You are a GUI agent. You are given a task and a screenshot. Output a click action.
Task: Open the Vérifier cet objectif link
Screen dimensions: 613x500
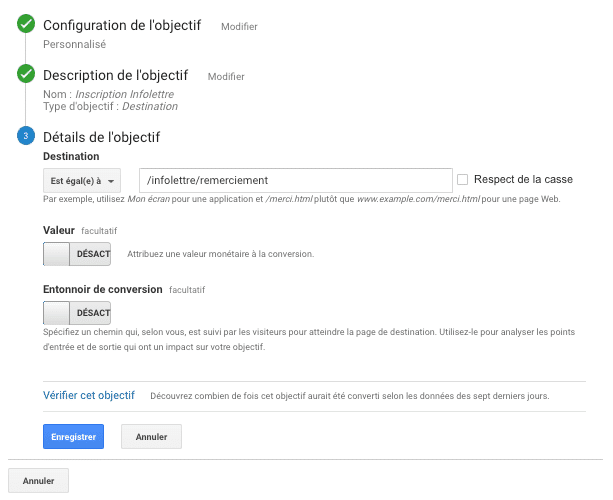click(89, 395)
